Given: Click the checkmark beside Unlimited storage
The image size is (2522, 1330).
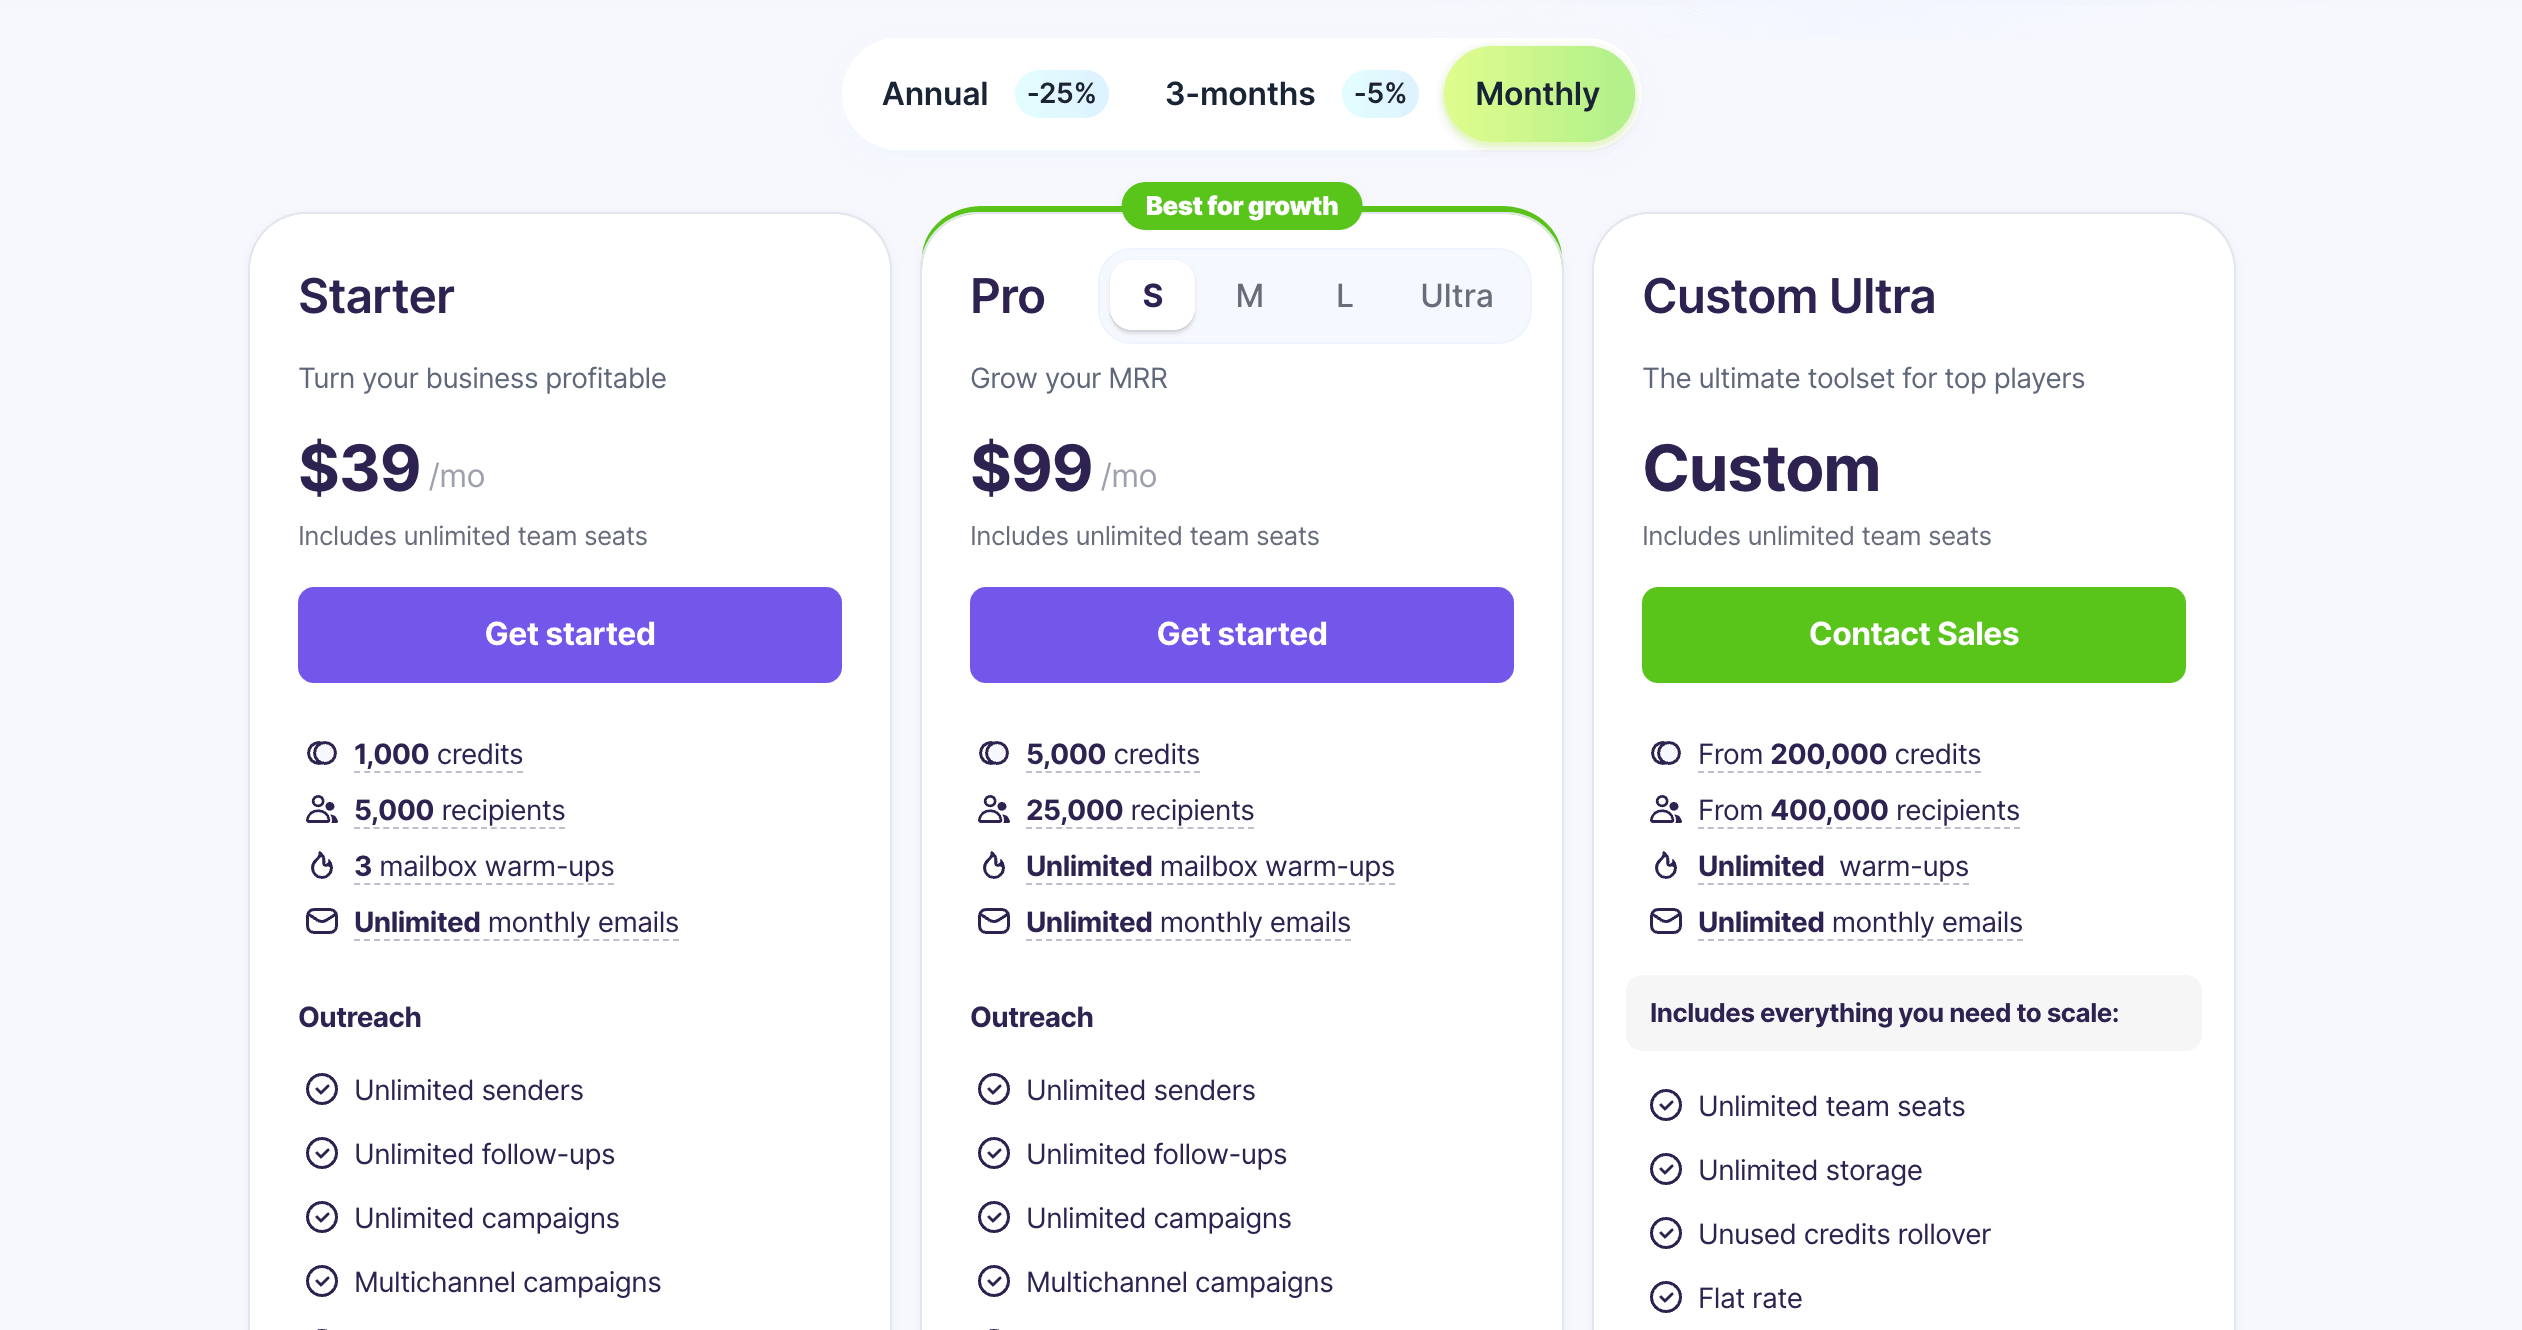Looking at the screenshot, I should [x=1666, y=1169].
